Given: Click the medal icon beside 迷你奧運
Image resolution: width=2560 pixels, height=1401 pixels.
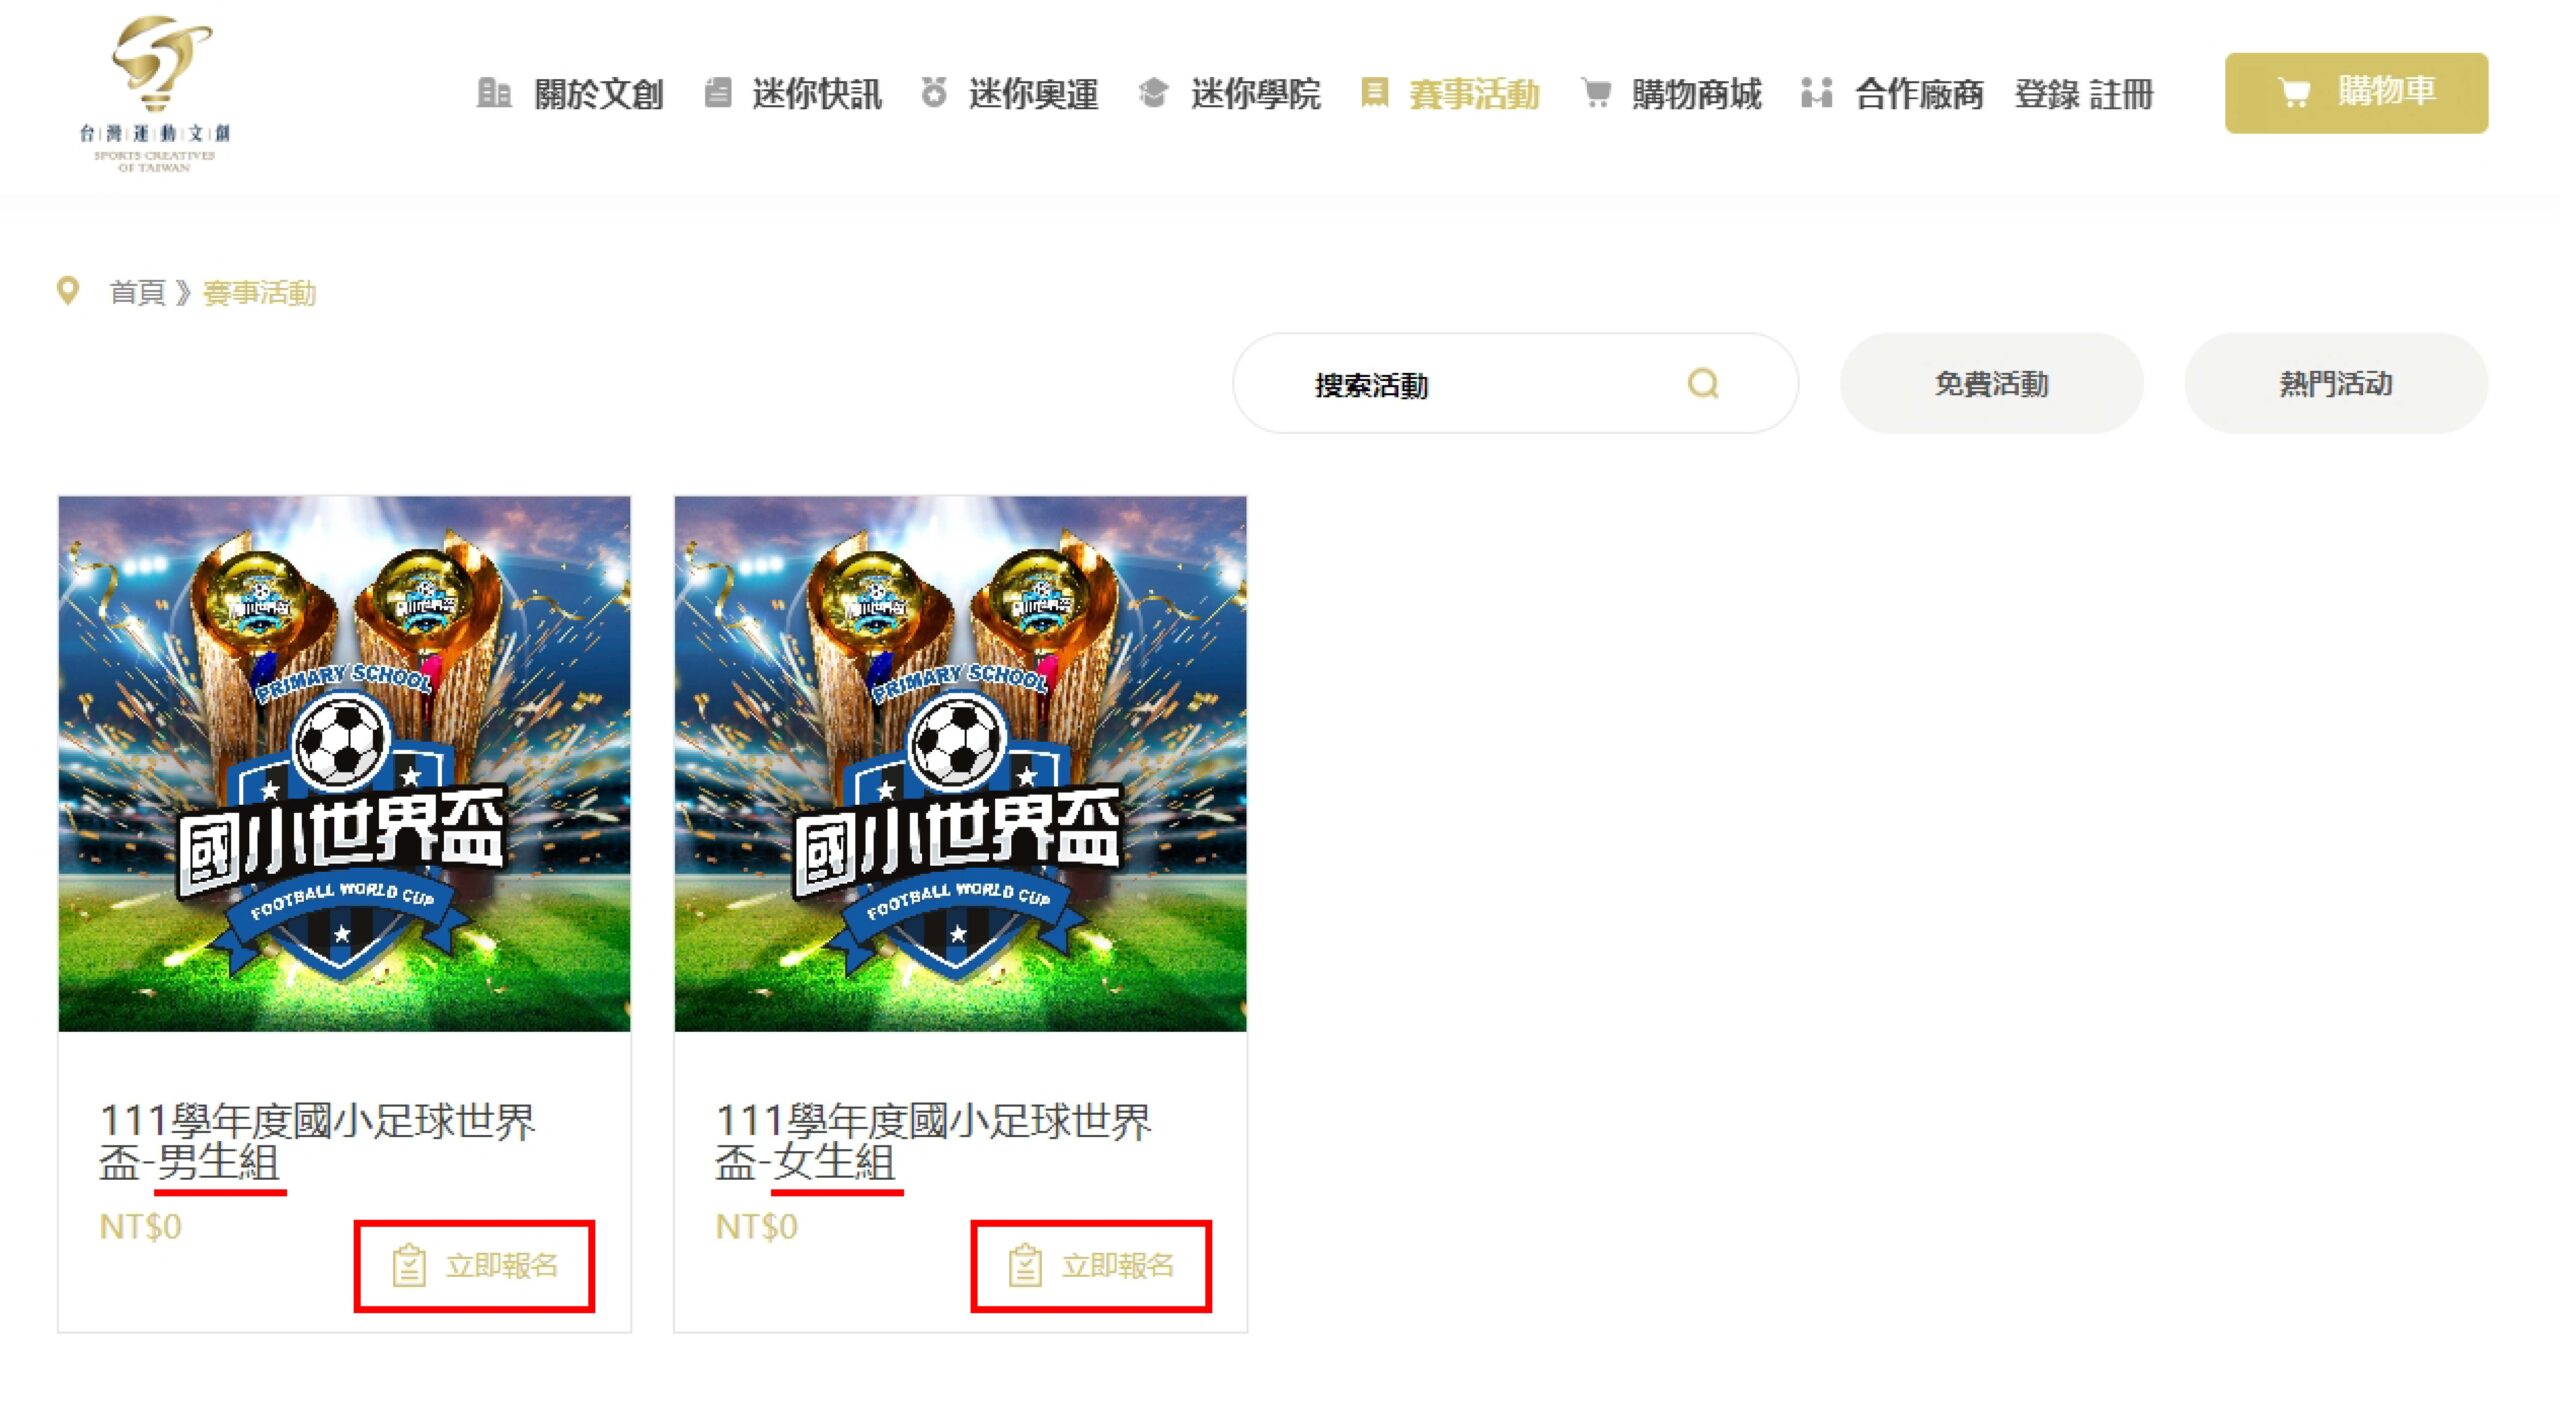Looking at the screenshot, I should pos(934,93).
